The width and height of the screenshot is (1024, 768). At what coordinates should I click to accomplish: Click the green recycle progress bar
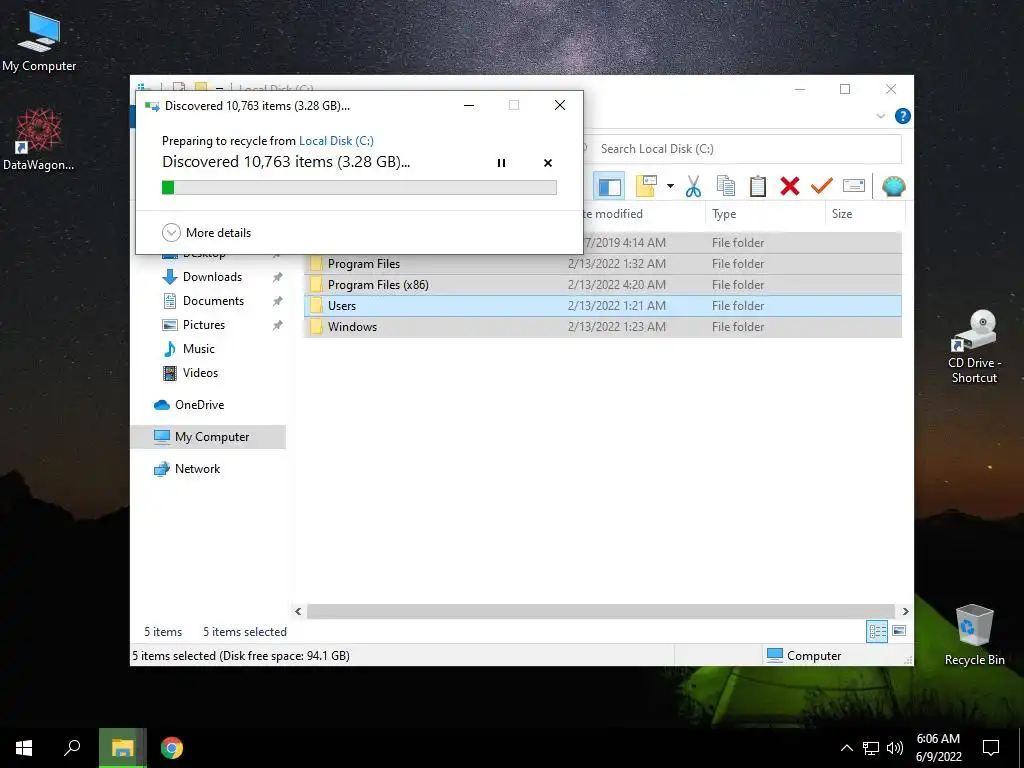pyautogui.click(x=359, y=187)
